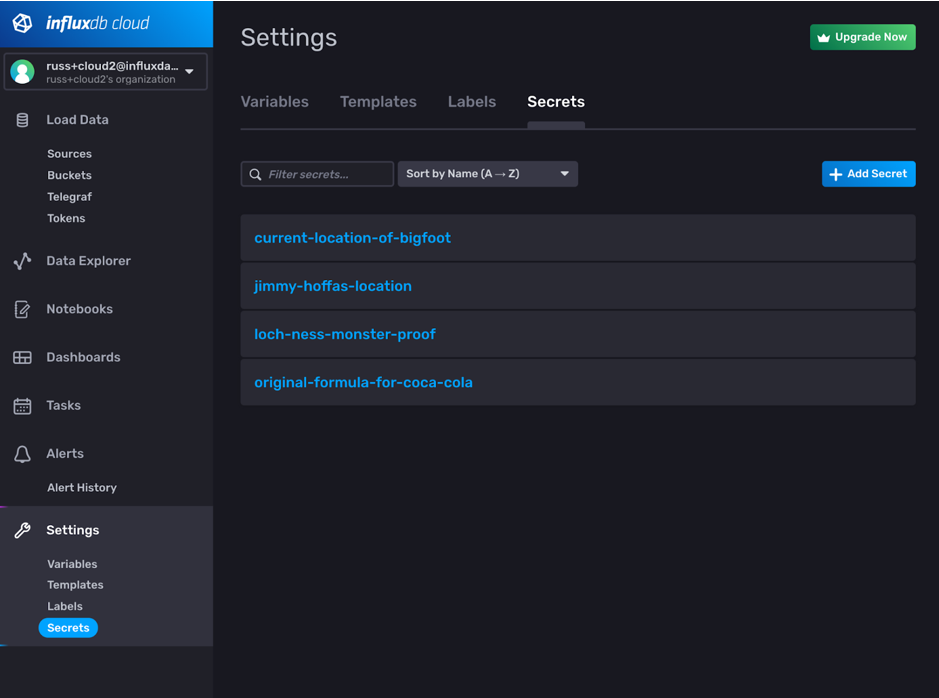The image size is (939, 698).
Task: Click the Dashboards grid icon
Action: 22,357
